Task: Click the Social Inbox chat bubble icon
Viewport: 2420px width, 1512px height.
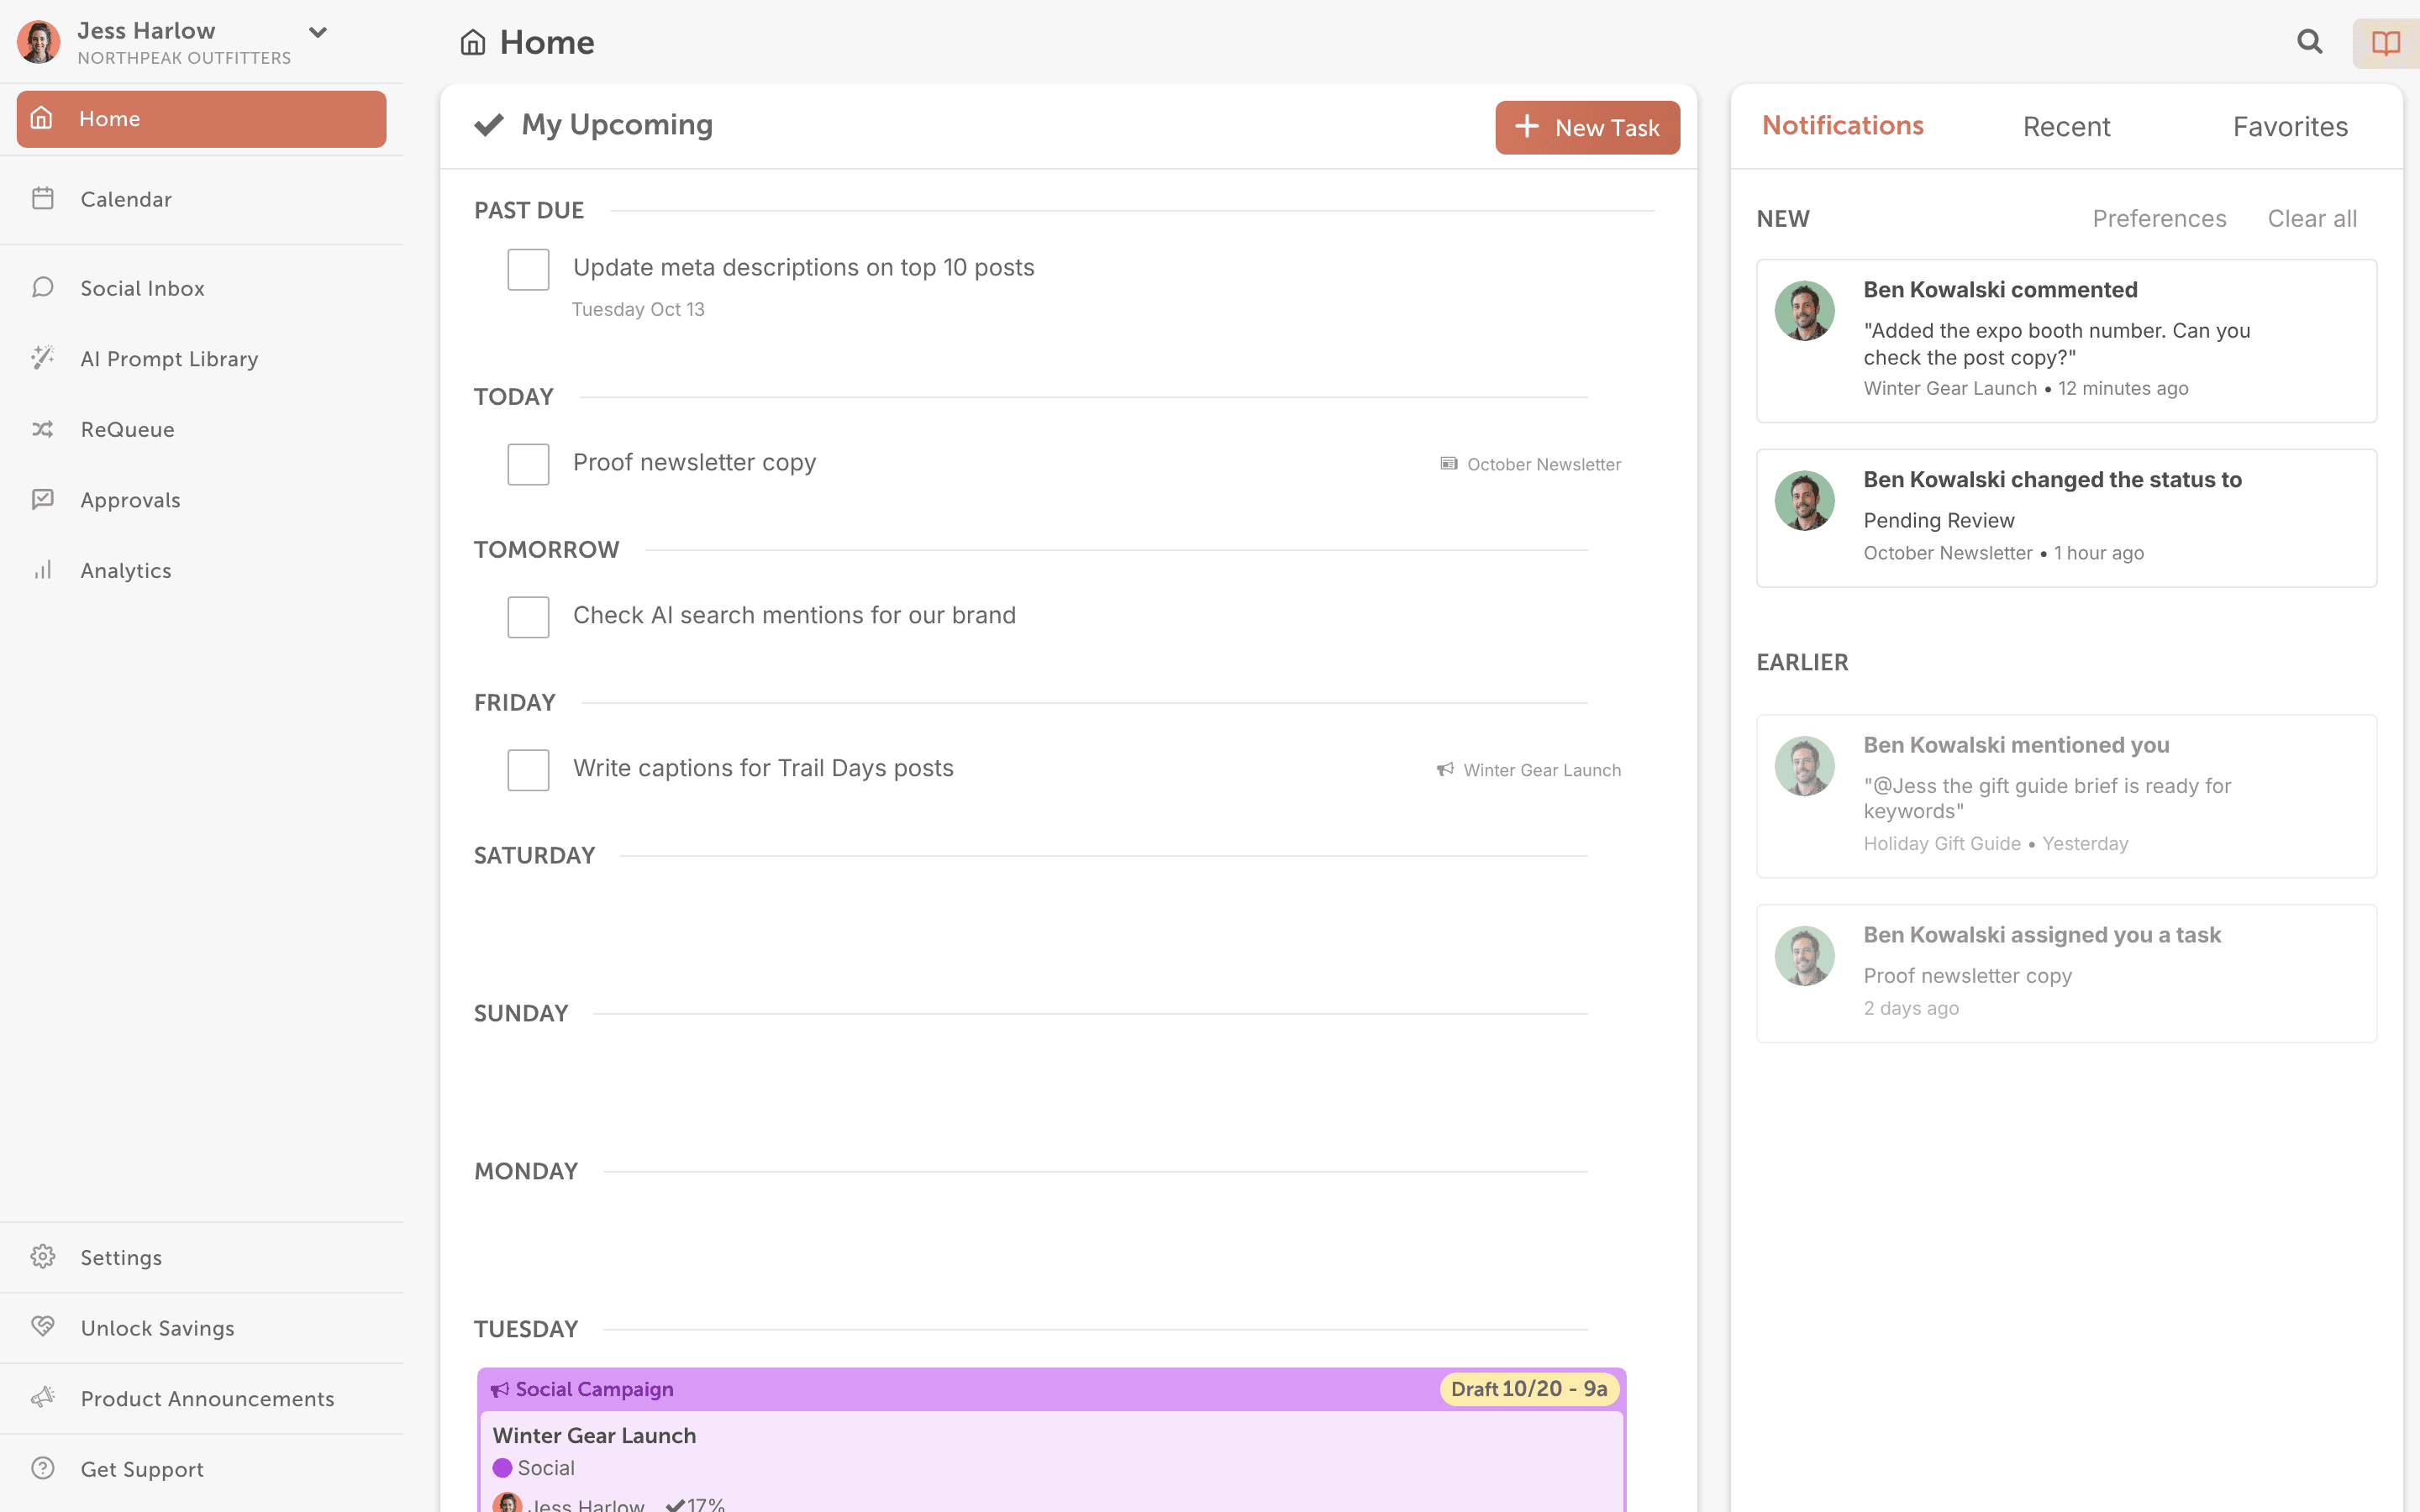Action: click(x=42, y=287)
